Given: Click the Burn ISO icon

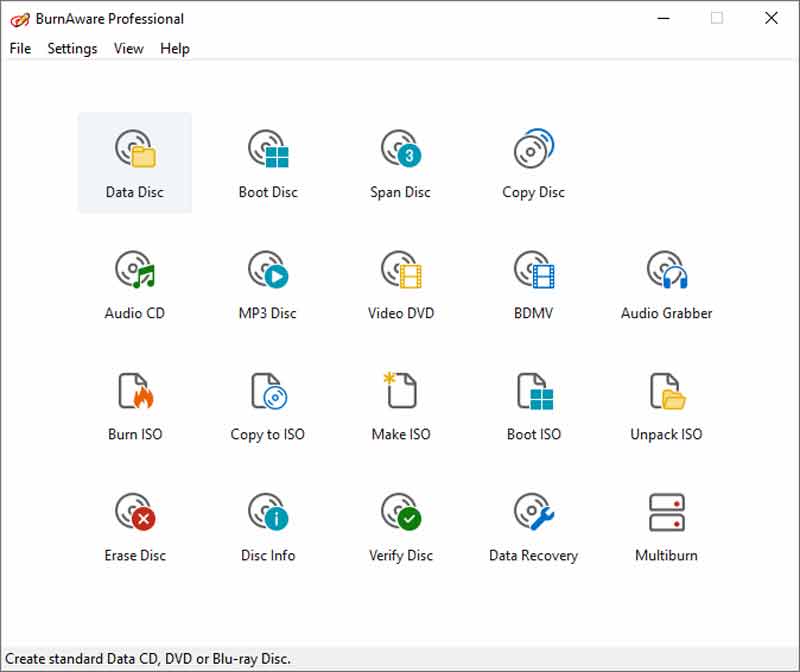Looking at the screenshot, I should pyautogui.click(x=135, y=393).
